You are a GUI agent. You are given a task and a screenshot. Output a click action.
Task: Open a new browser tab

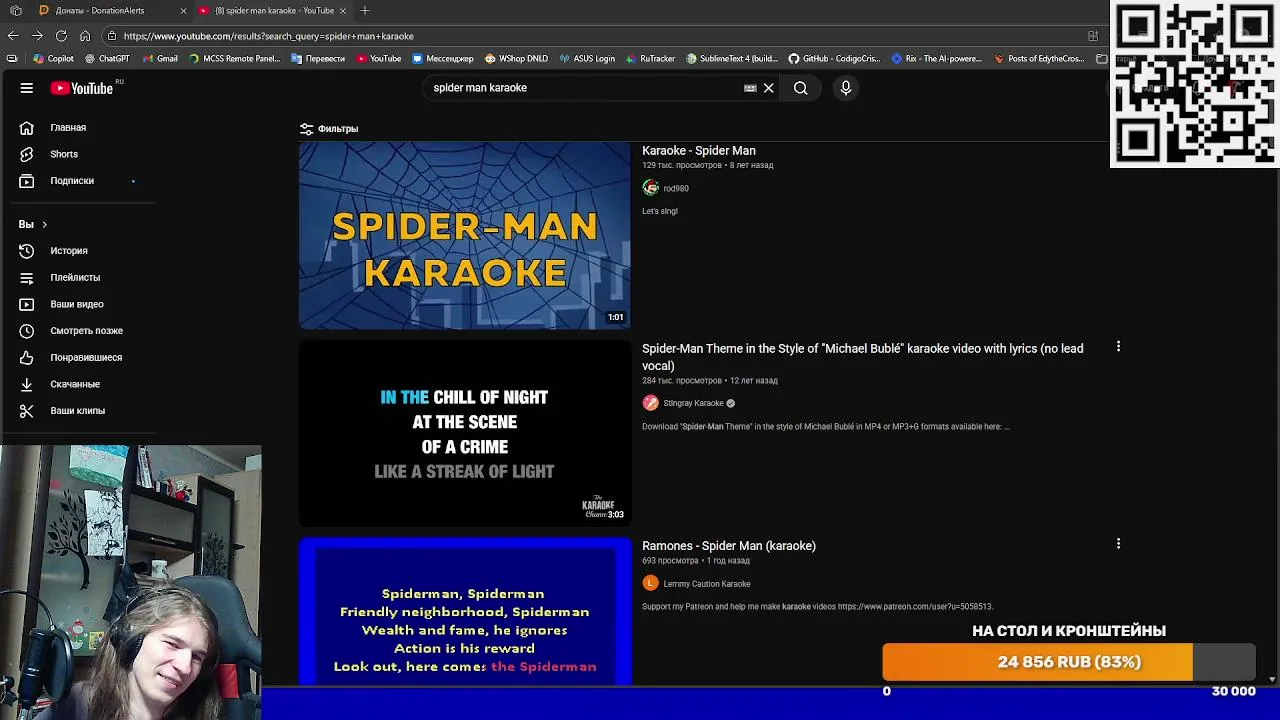click(365, 10)
